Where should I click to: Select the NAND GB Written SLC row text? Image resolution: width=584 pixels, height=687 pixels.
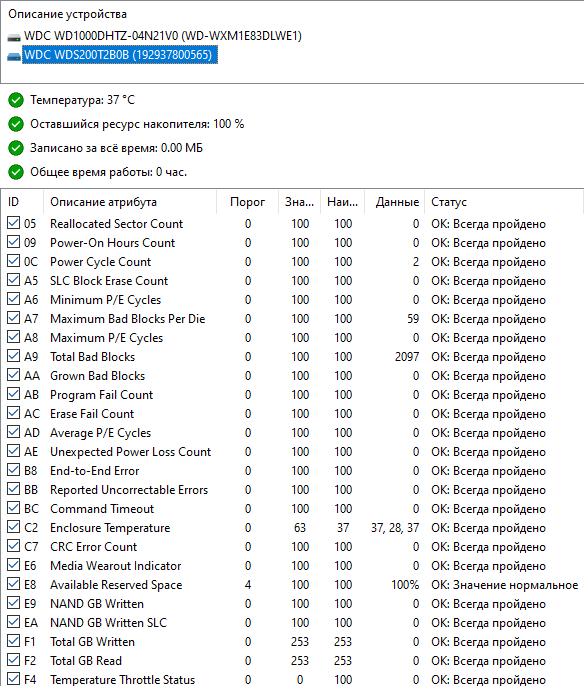(x=108, y=623)
